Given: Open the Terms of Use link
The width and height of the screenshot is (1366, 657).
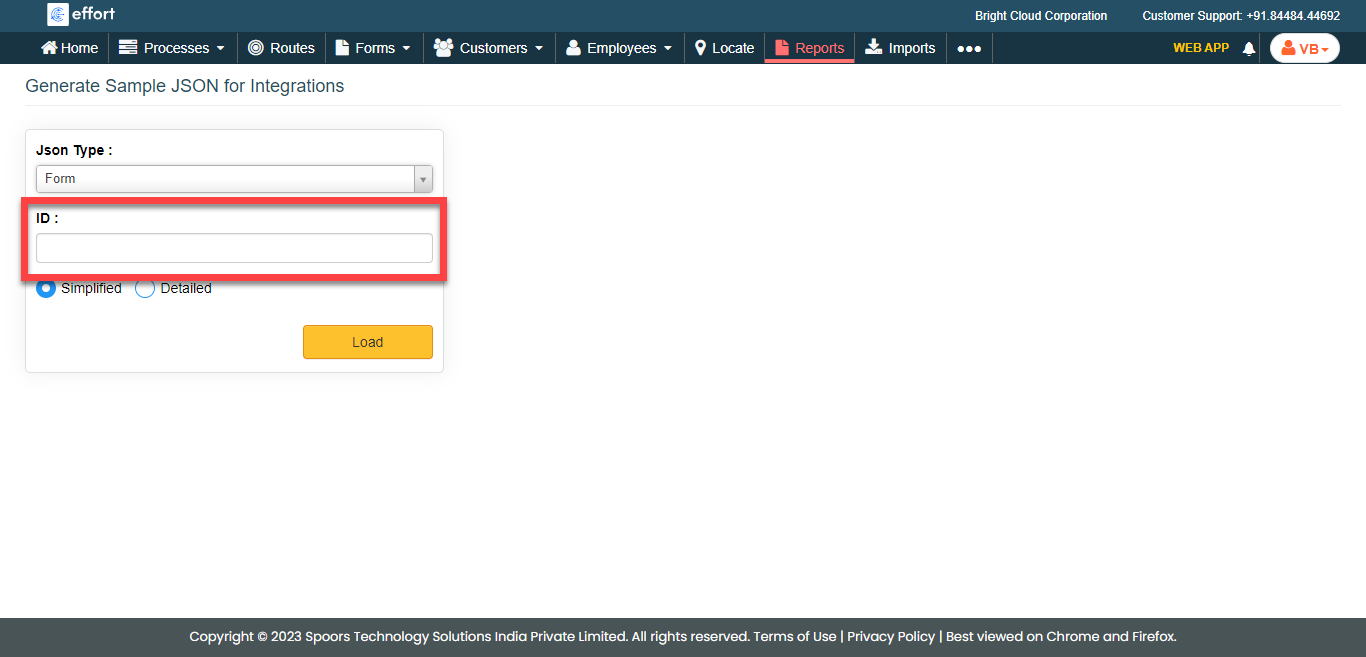Looking at the screenshot, I should [794, 636].
